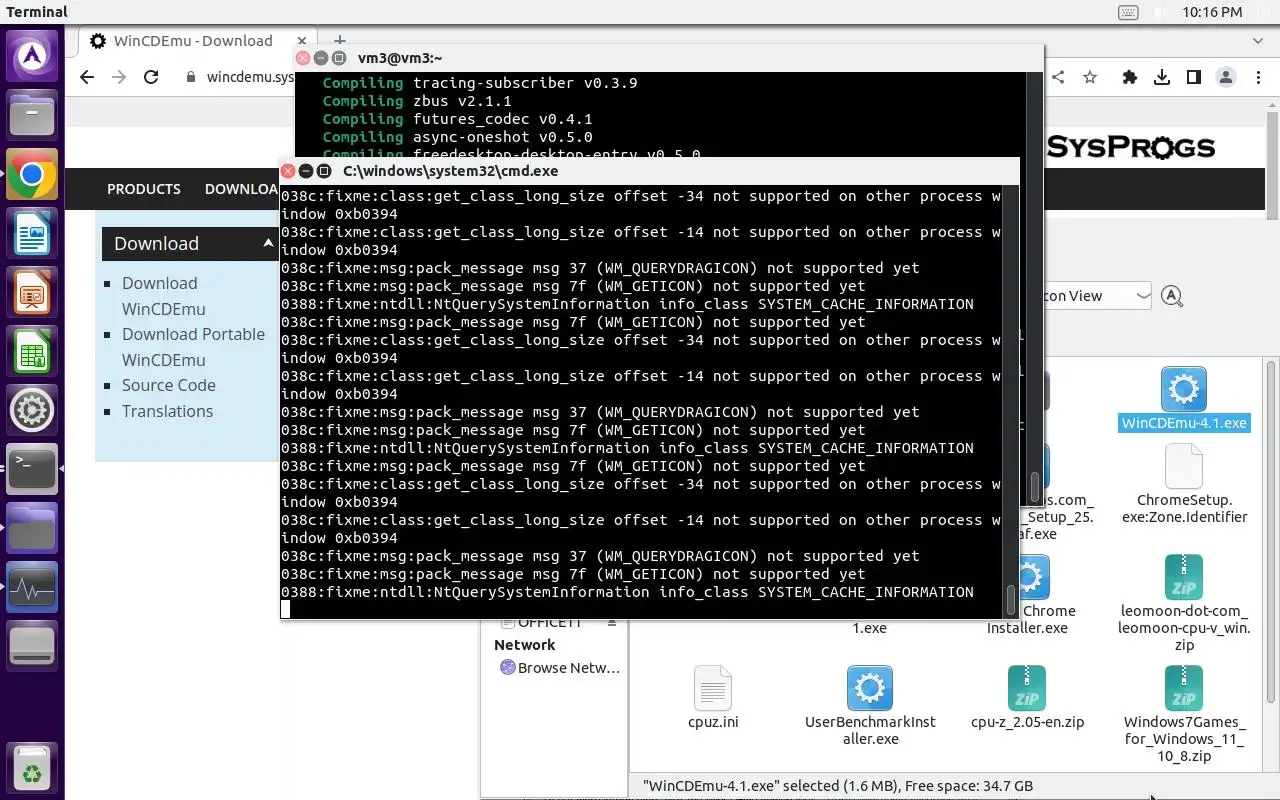Open Chrome three-dot menu

tap(1257, 77)
